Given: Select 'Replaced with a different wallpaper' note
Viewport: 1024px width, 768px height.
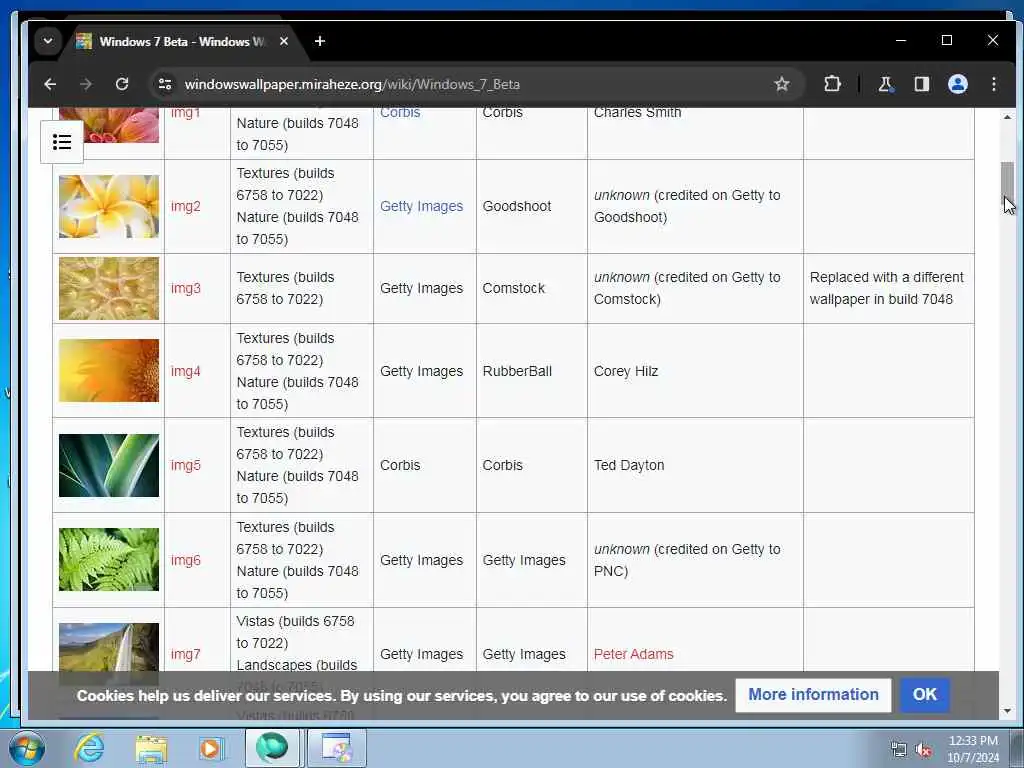Looking at the screenshot, I should pyautogui.click(x=886, y=288).
